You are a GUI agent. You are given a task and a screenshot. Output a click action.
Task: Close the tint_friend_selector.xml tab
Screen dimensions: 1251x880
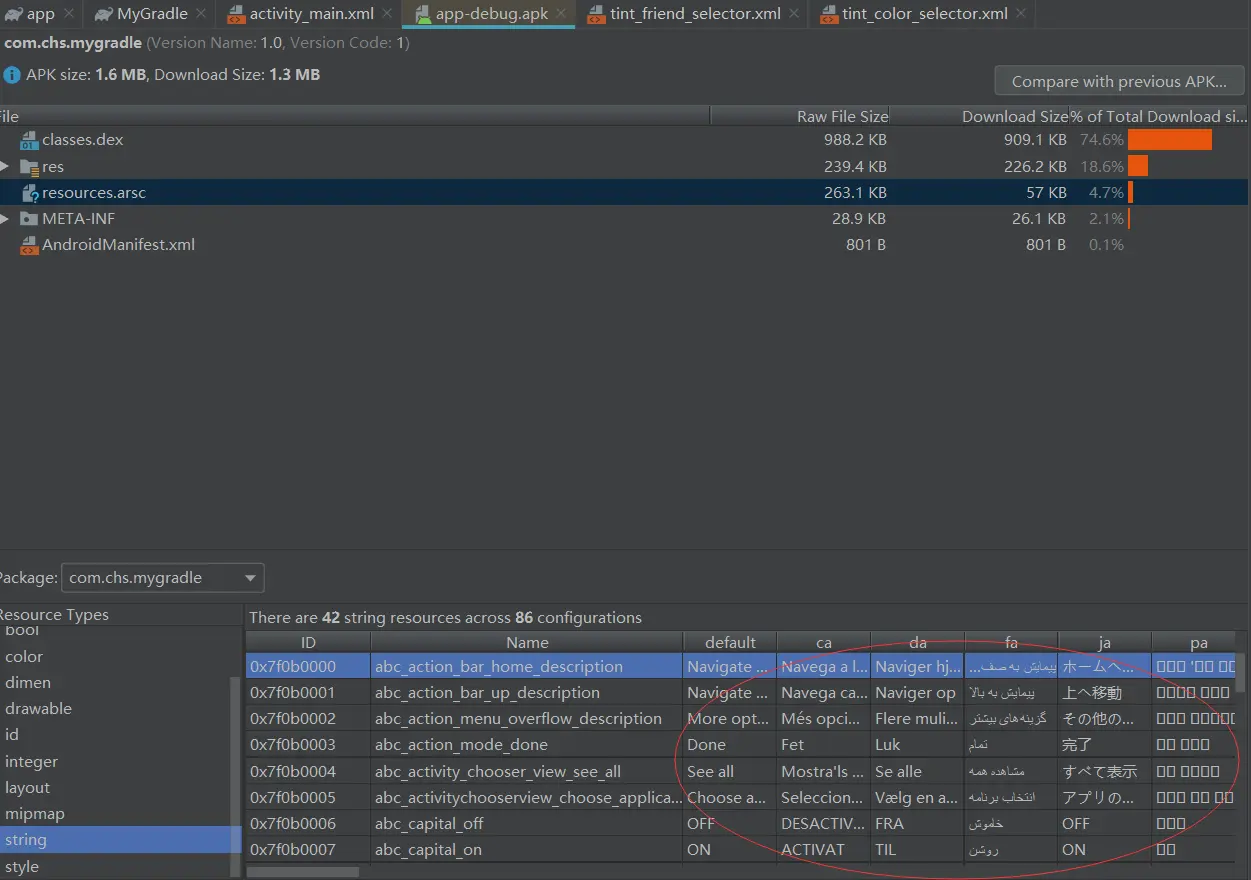coord(794,14)
